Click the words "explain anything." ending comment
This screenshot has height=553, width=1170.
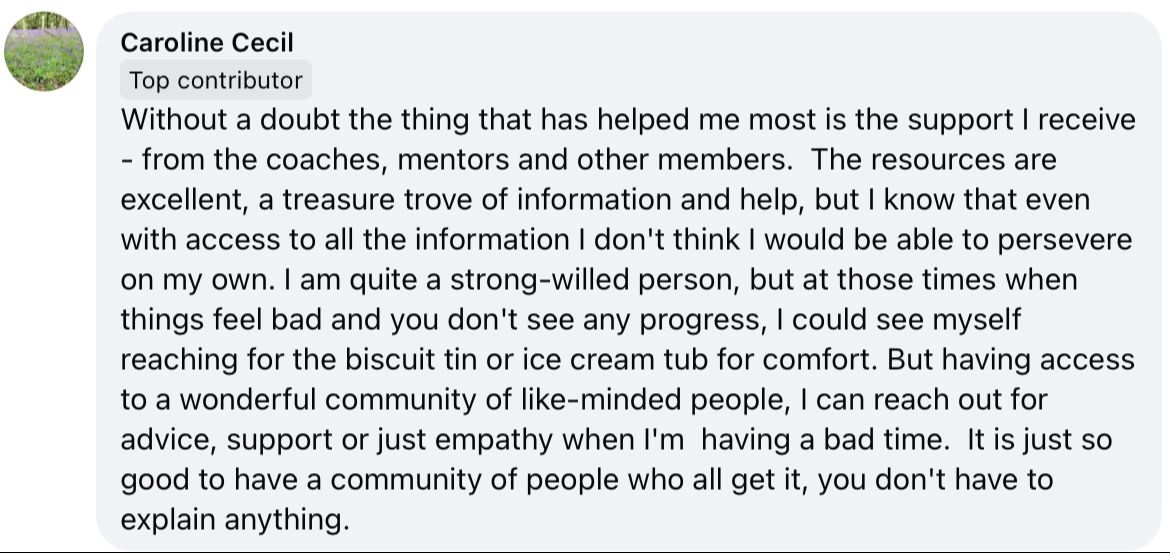click(234, 520)
